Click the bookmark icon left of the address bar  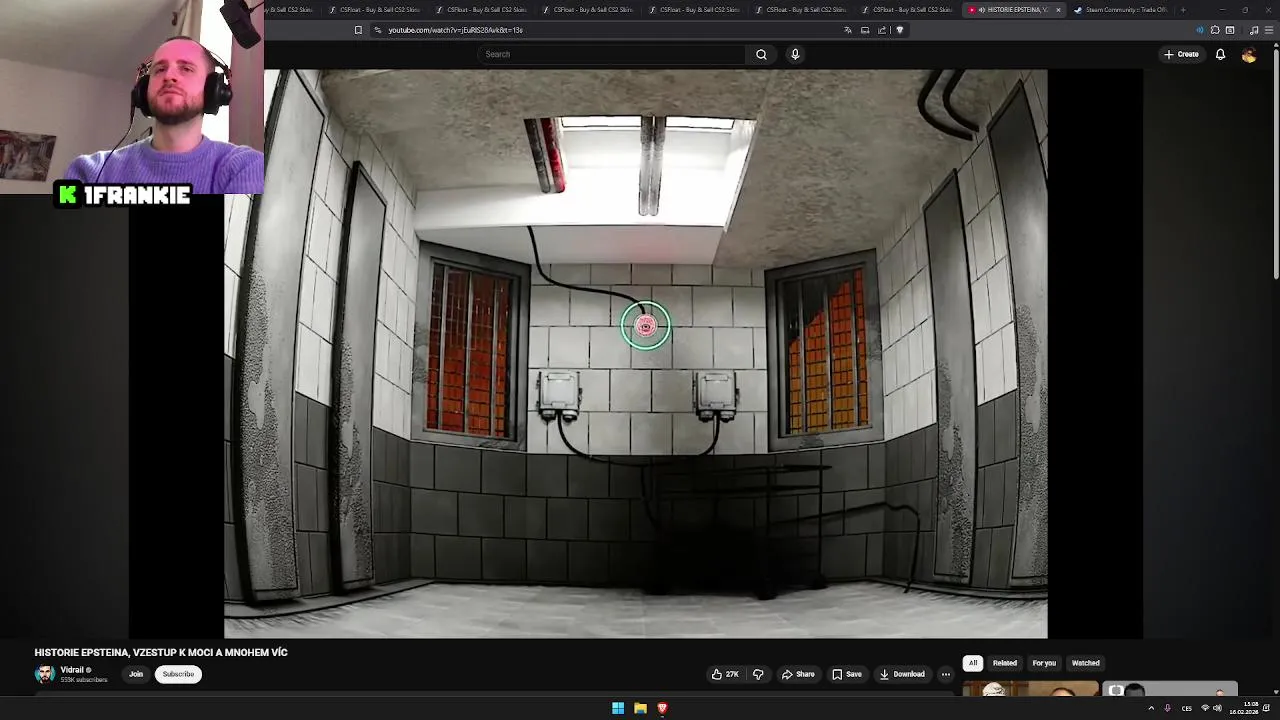point(358,30)
